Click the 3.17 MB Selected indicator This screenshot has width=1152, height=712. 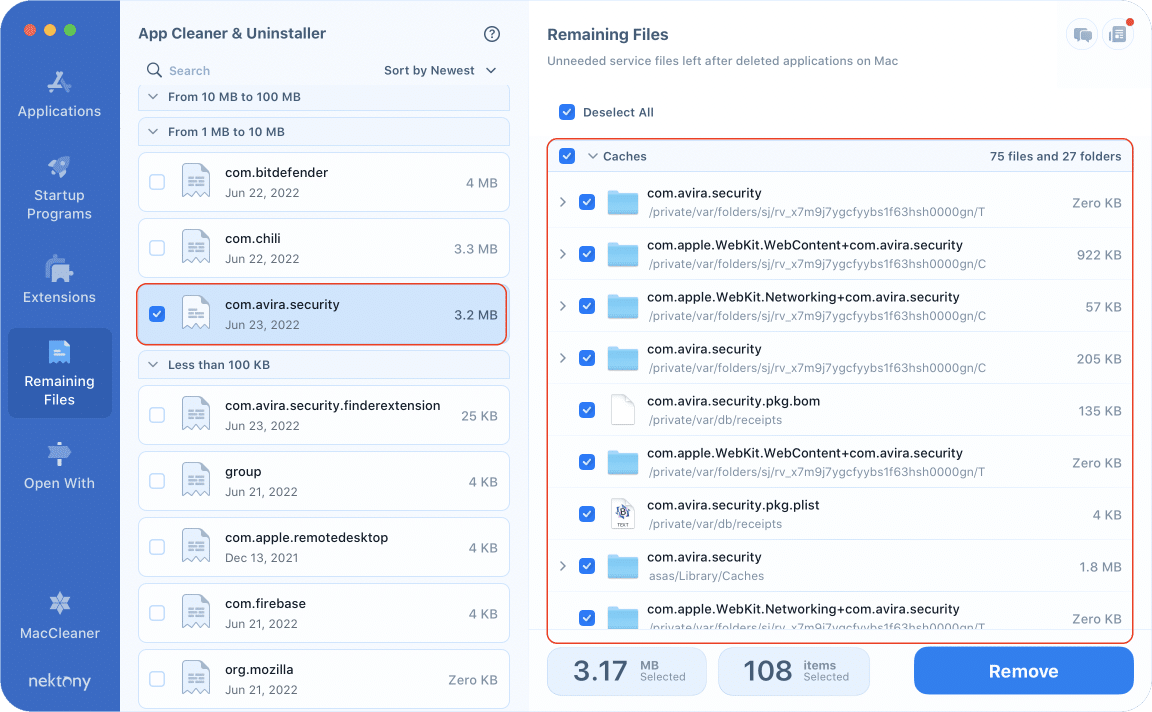click(x=627, y=671)
